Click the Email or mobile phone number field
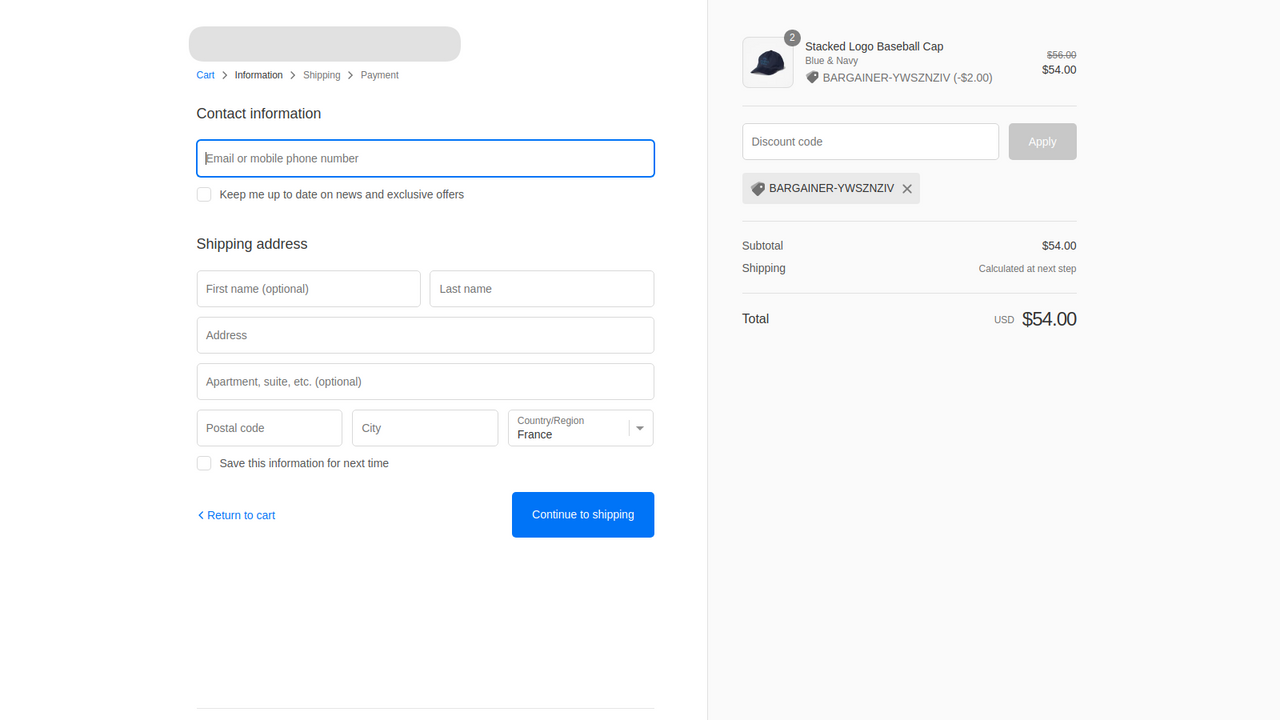 point(425,159)
